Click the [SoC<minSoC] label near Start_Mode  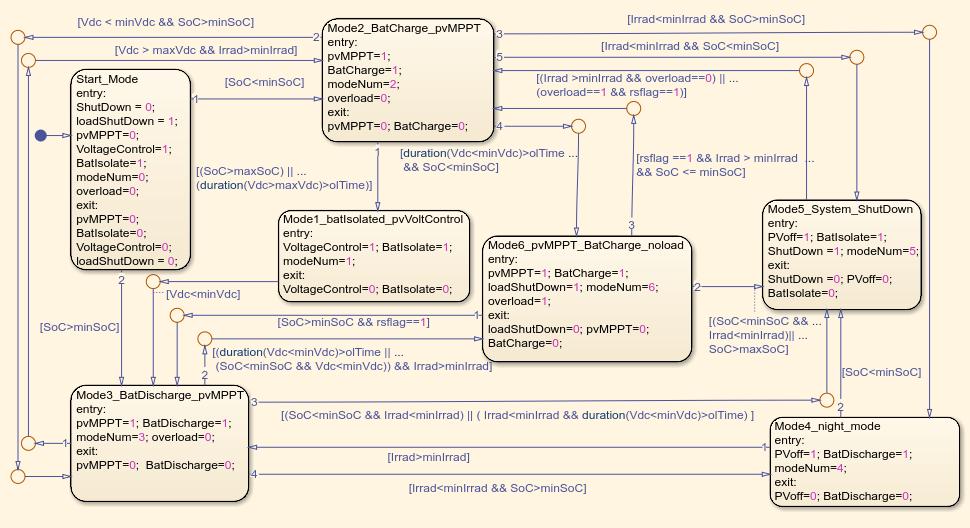tap(264, 82)
